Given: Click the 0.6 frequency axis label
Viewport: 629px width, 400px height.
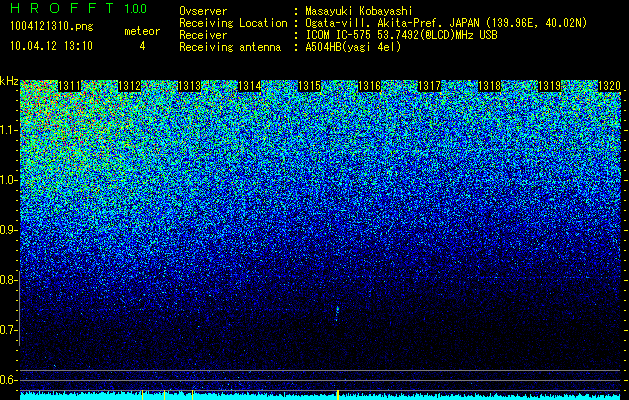Looking at the screenshot, I should click(x=8, y=380).
